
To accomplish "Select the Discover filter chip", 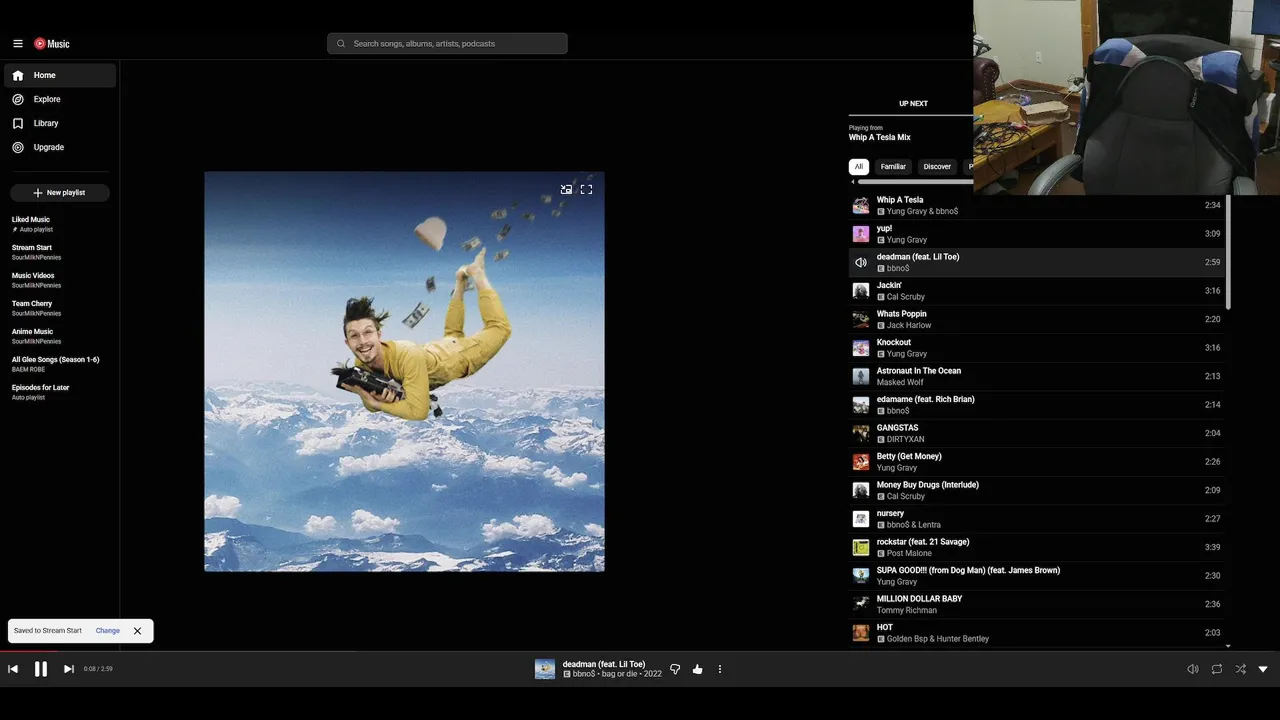I will pyautogui.click(x=937, y=167).
